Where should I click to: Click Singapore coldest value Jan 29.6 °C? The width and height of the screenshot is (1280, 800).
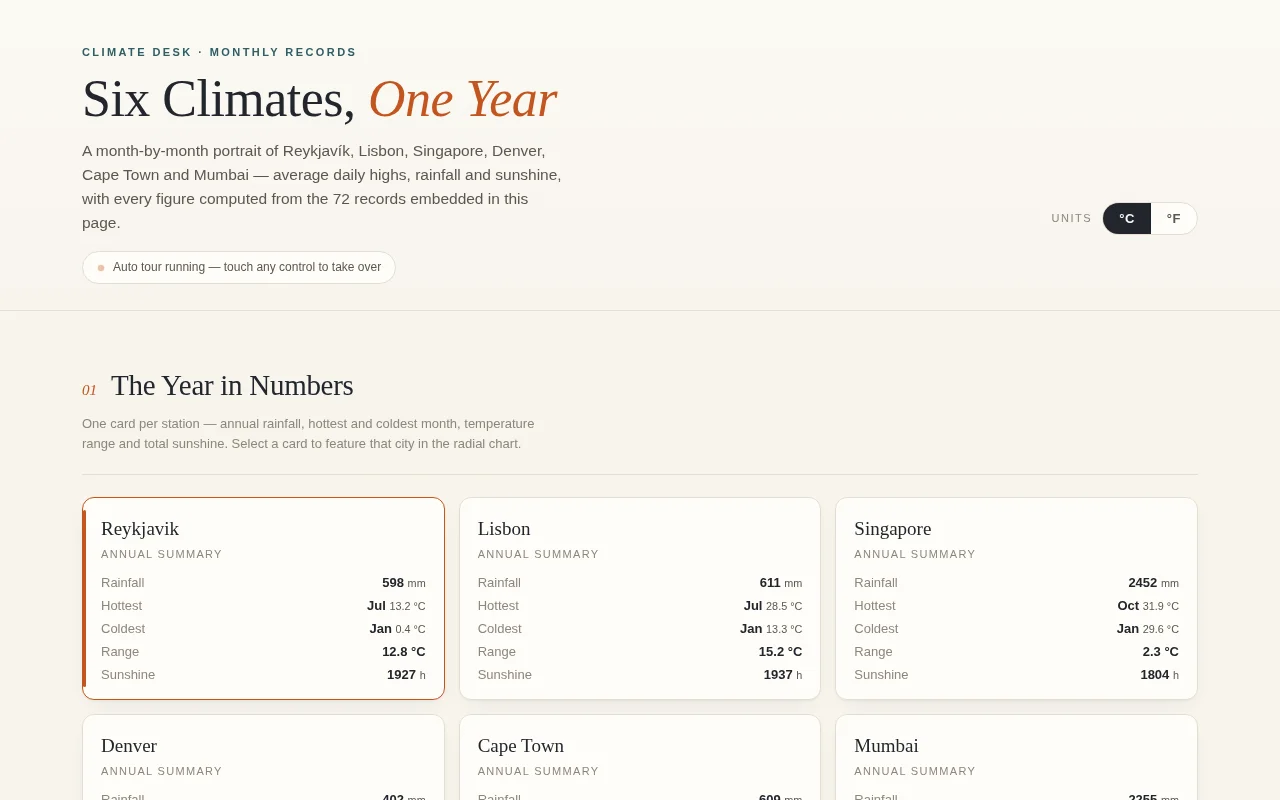pos(1148,629)
